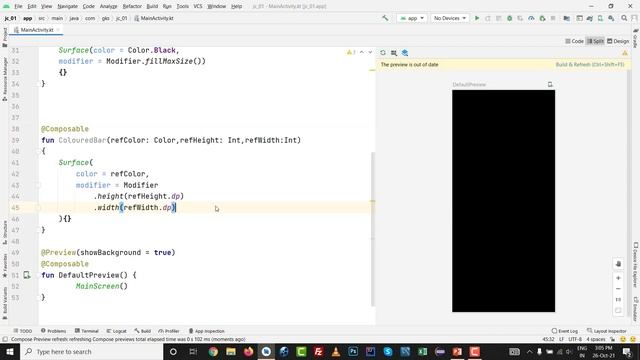
Task: Open VLC media player from taskbar
Action: click(x=336, y=351)
